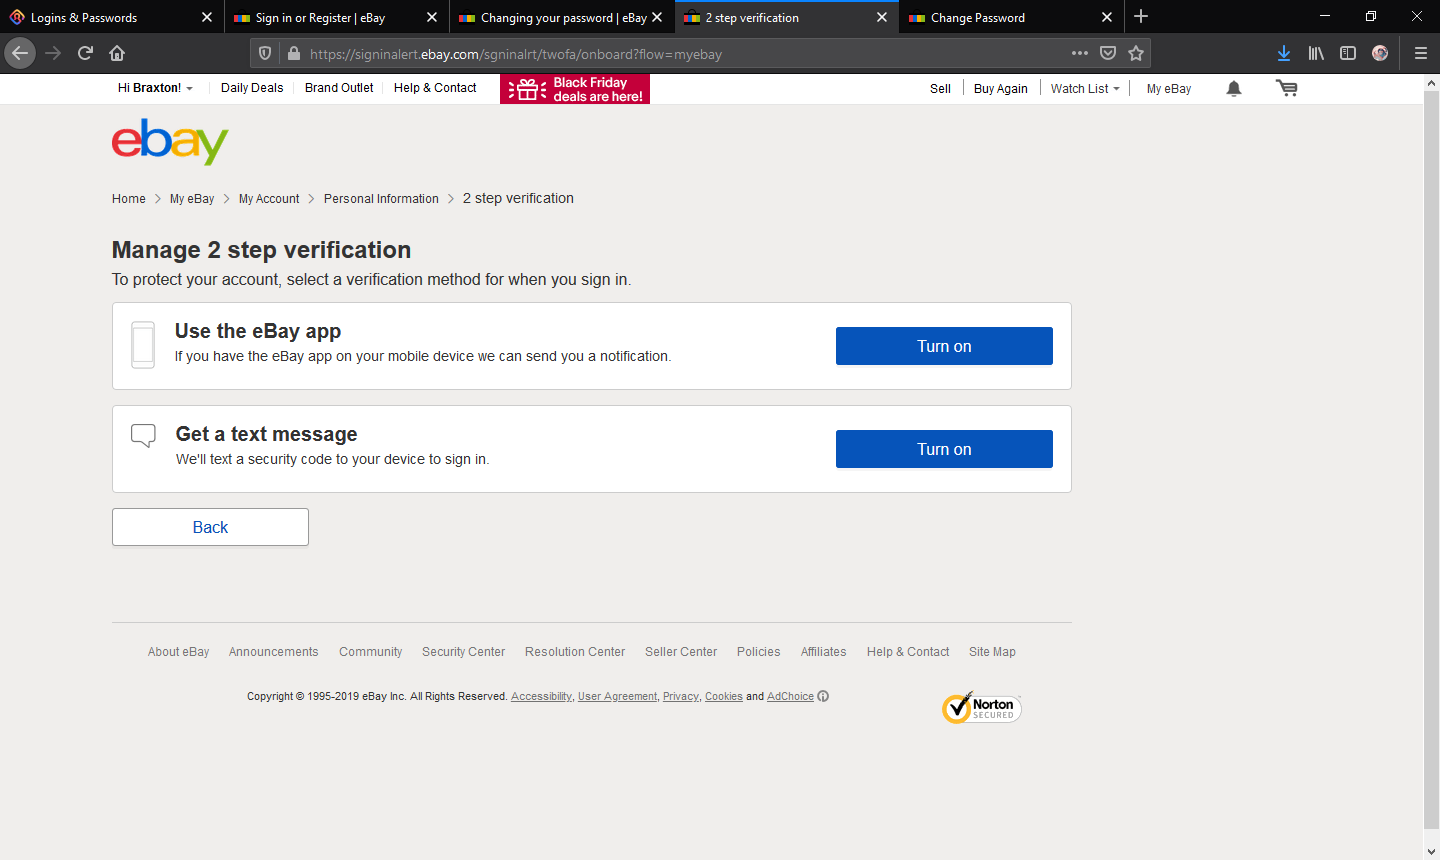
Task: Turn on text message verification
Action: click(943, 449)
